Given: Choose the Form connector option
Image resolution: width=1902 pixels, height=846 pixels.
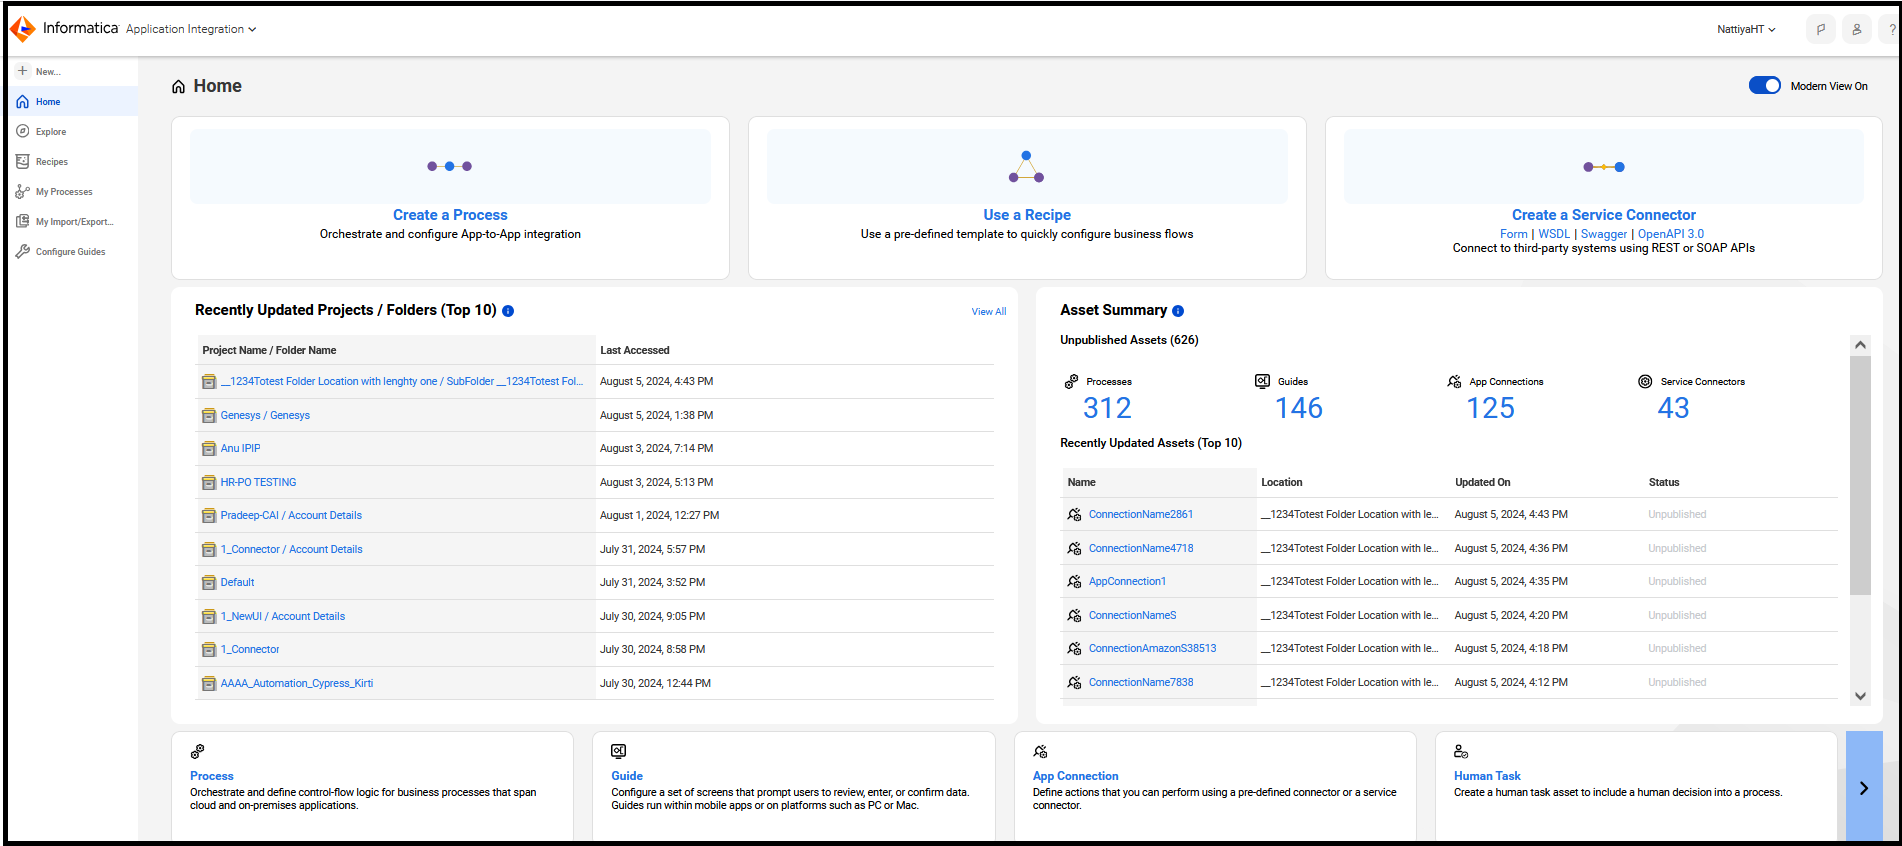Looking at the screenshot, I should coord(1514,234).
